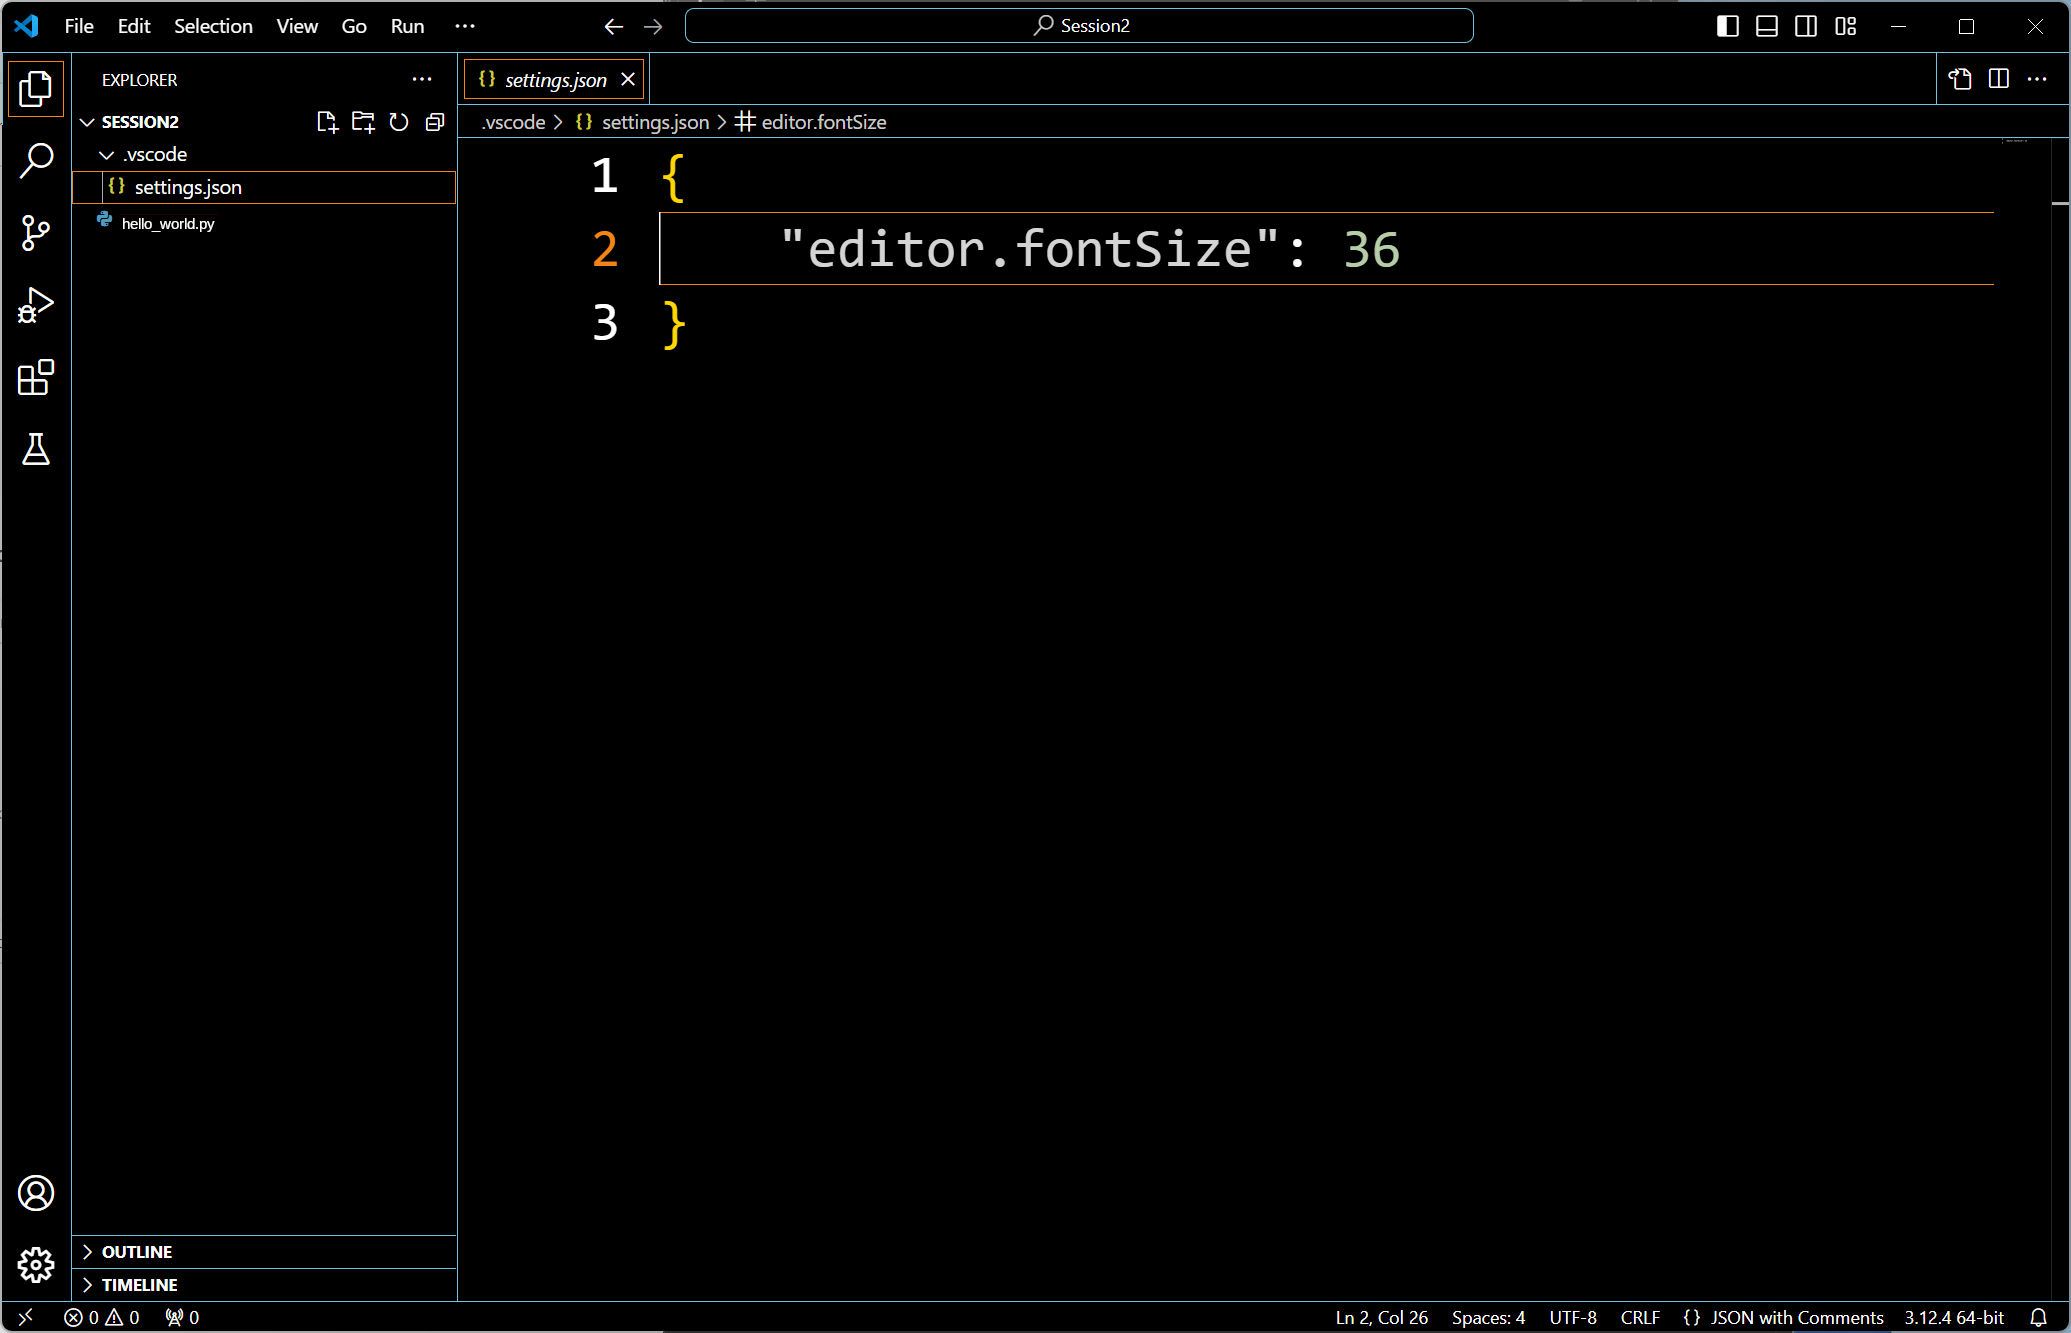Expand the OUTLINE section
Viewport: 2071px width, 1333px height.
tap(137, 1252)
